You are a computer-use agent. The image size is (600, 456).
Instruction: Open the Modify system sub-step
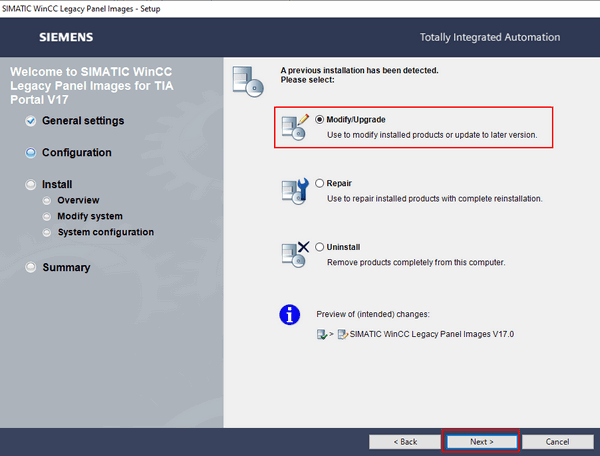click(x=90, y=216)
